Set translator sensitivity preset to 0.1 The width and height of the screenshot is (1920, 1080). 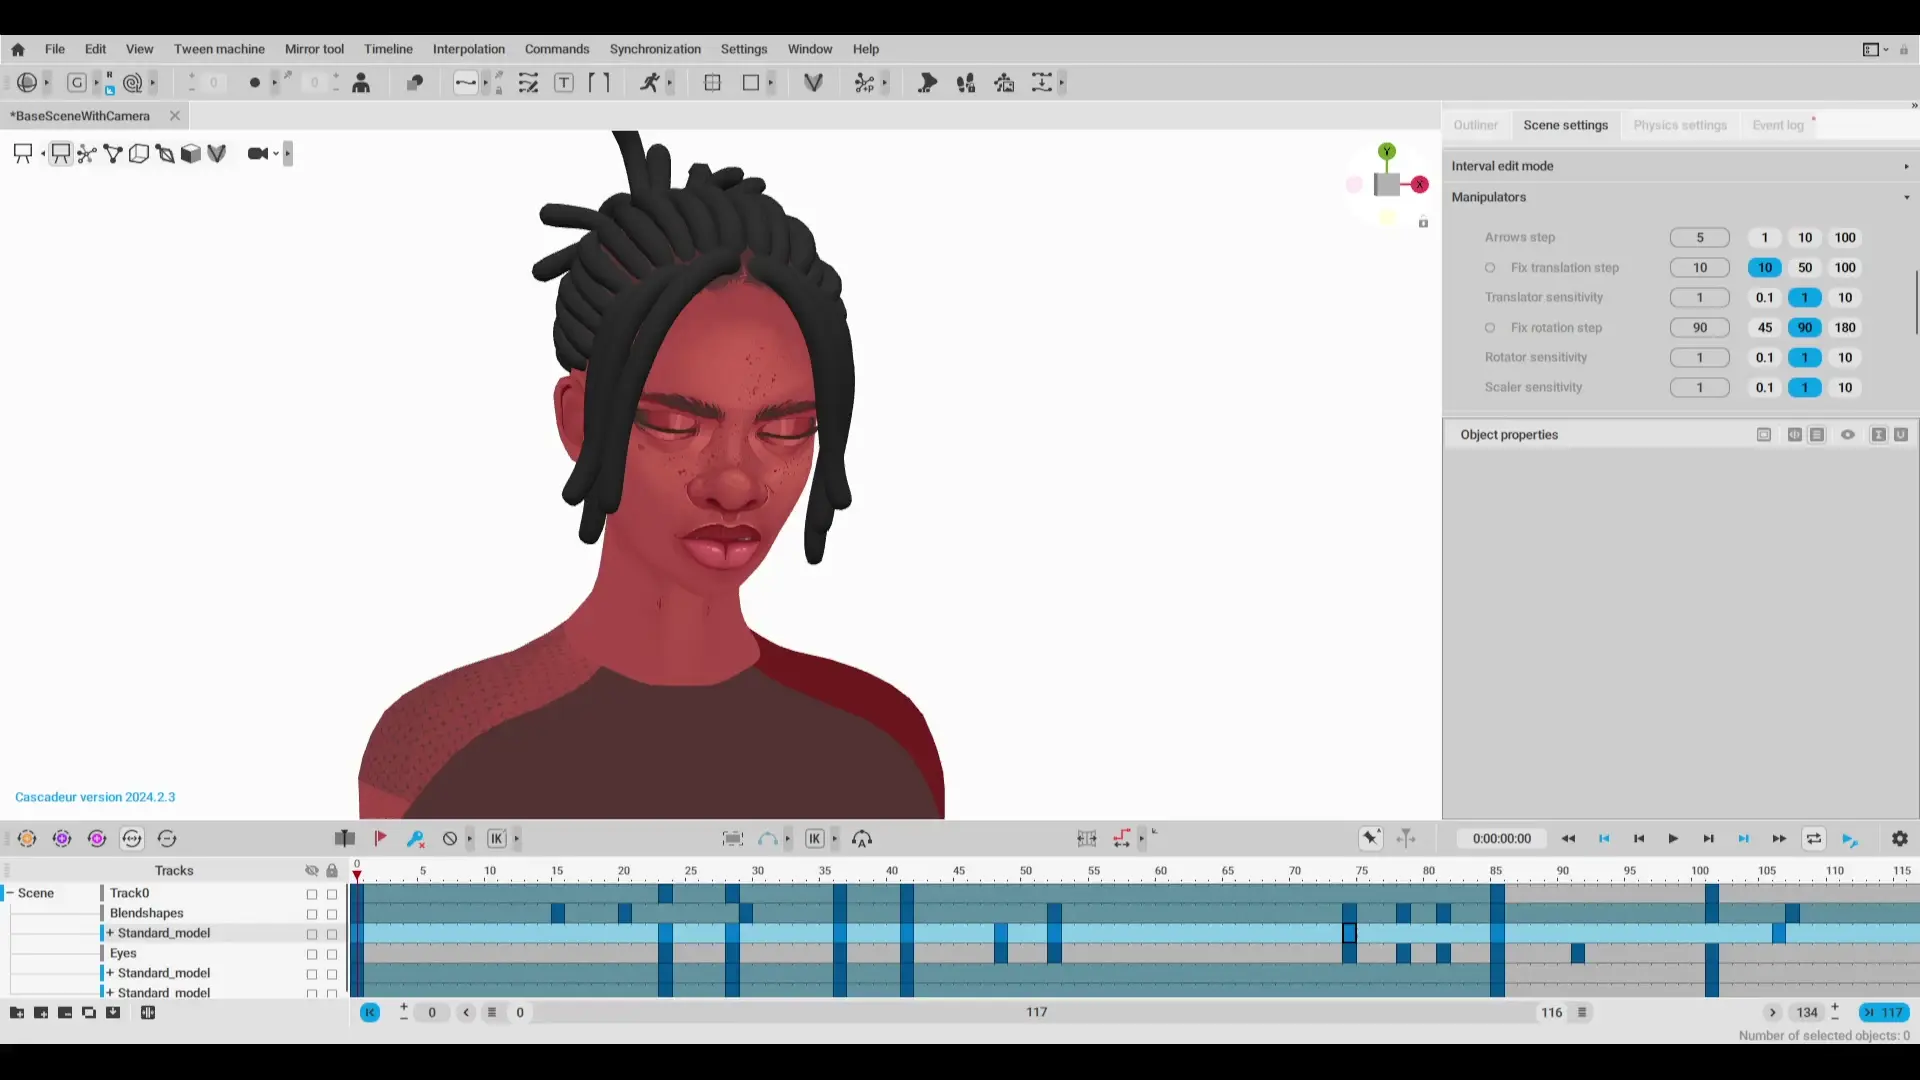[1765, 298]
